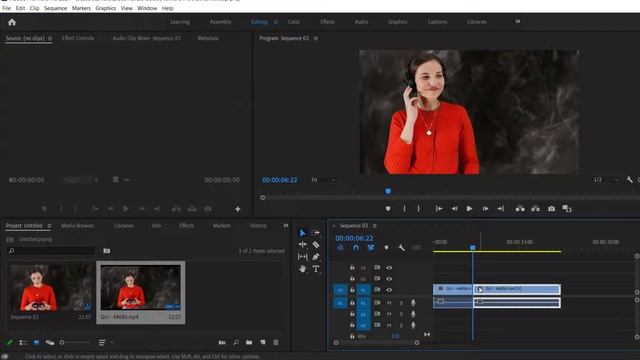
Task: Go to In point in Program monitor
Action: (439, 209)
